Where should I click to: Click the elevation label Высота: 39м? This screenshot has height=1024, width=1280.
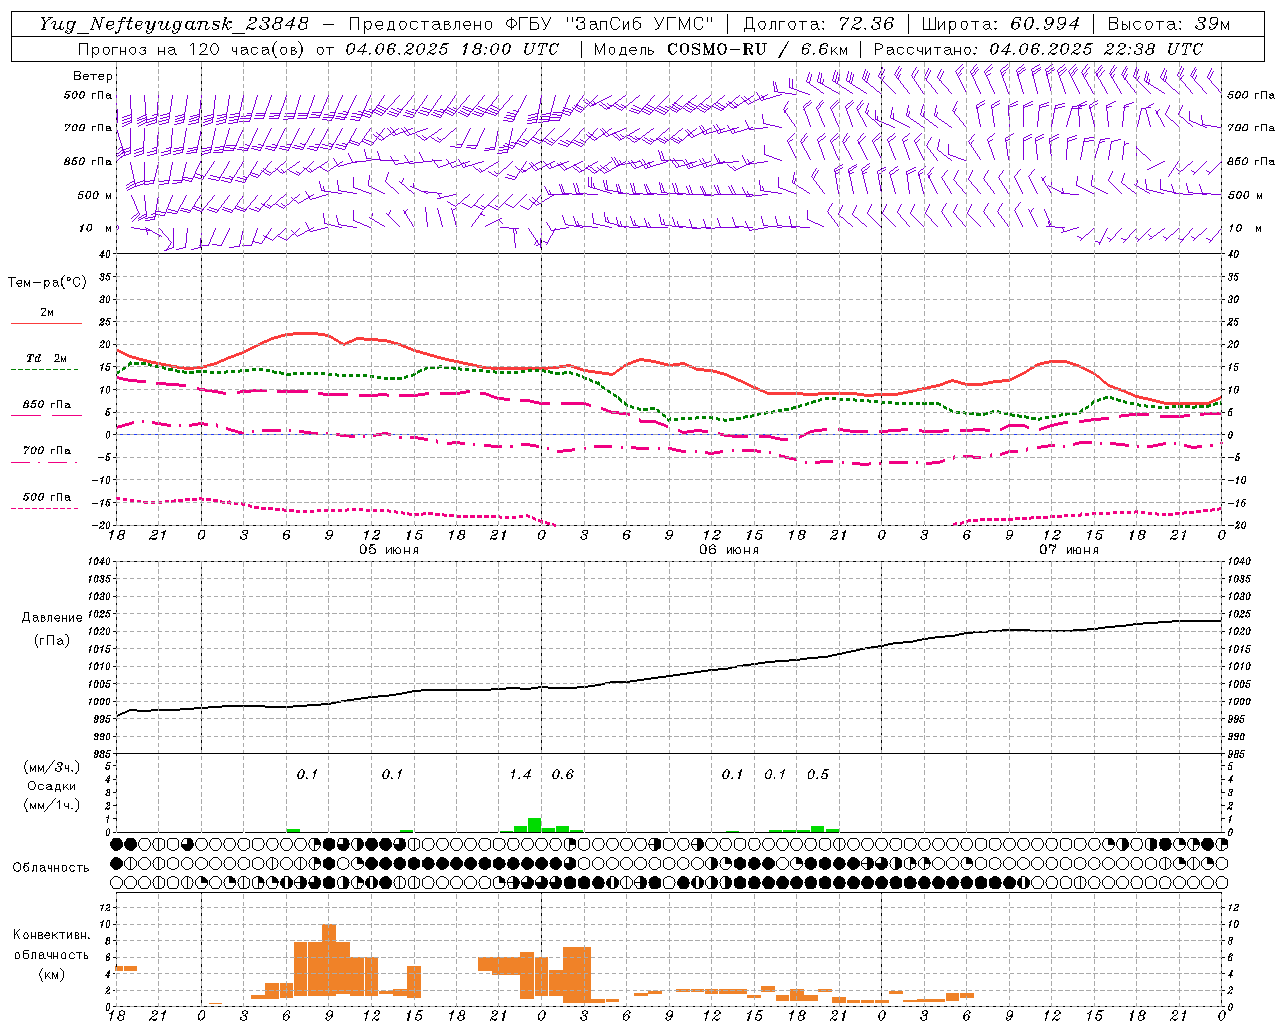[1169, 24]
